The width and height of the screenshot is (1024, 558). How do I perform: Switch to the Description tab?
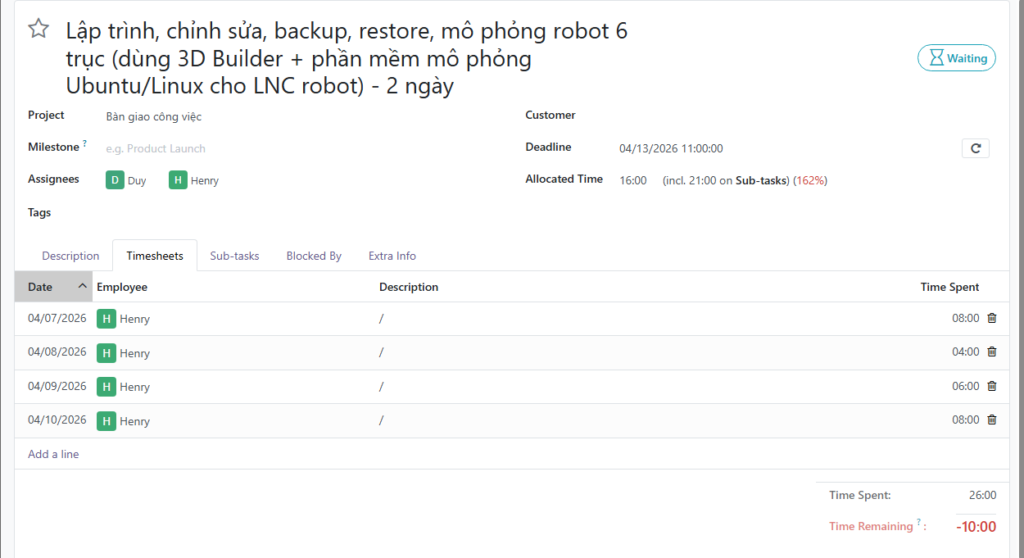pos(70,256)
